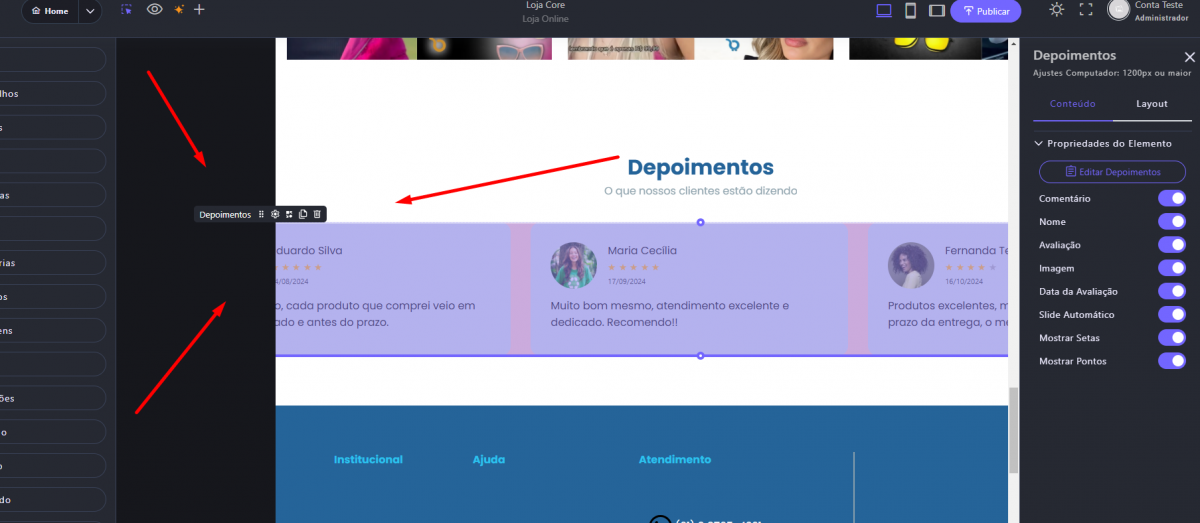Switch to the Layout tab
This screenshot has height=523, width=1200.
click(x=1151, y=104)
